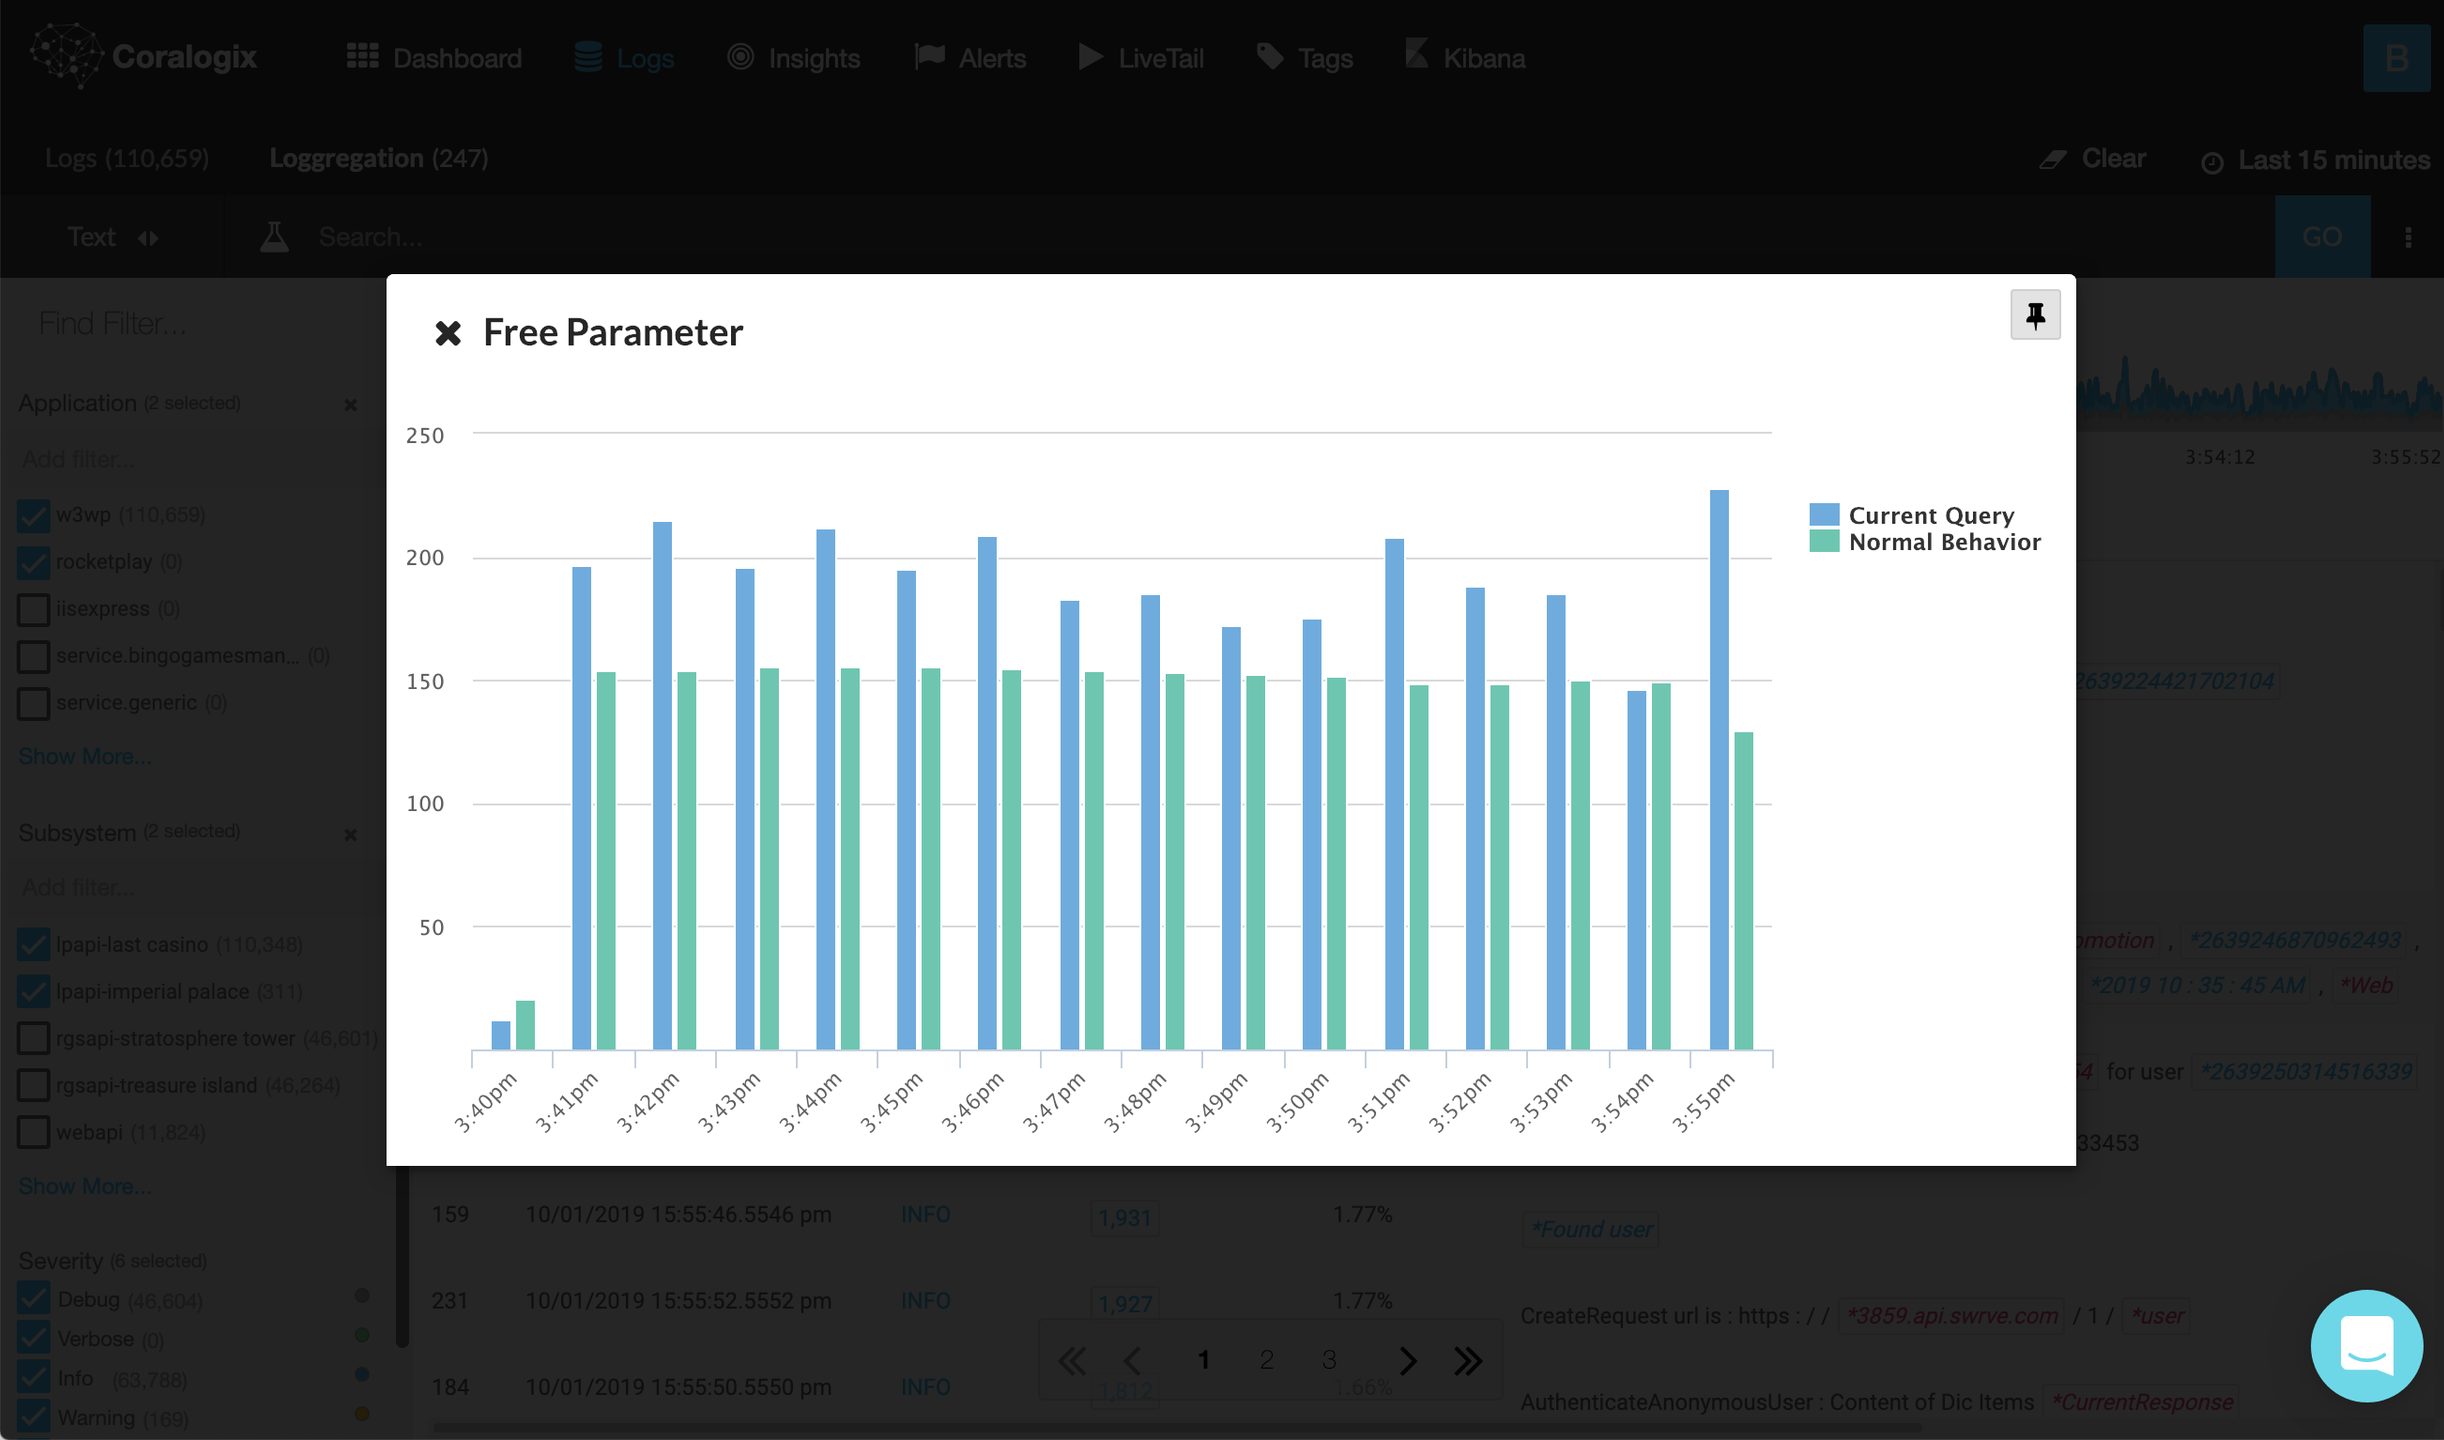This screenshot has height=1440, width=2444.
Task: Pin the Free Parameter chart
Action: click(x=2034, y=316)
